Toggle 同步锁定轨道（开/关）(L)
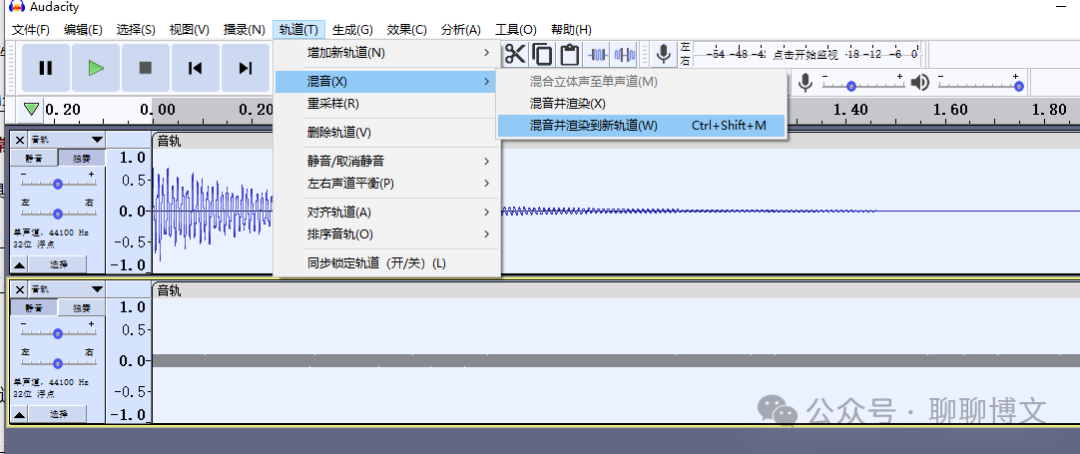1080x454 pixels. pos(386,263)
